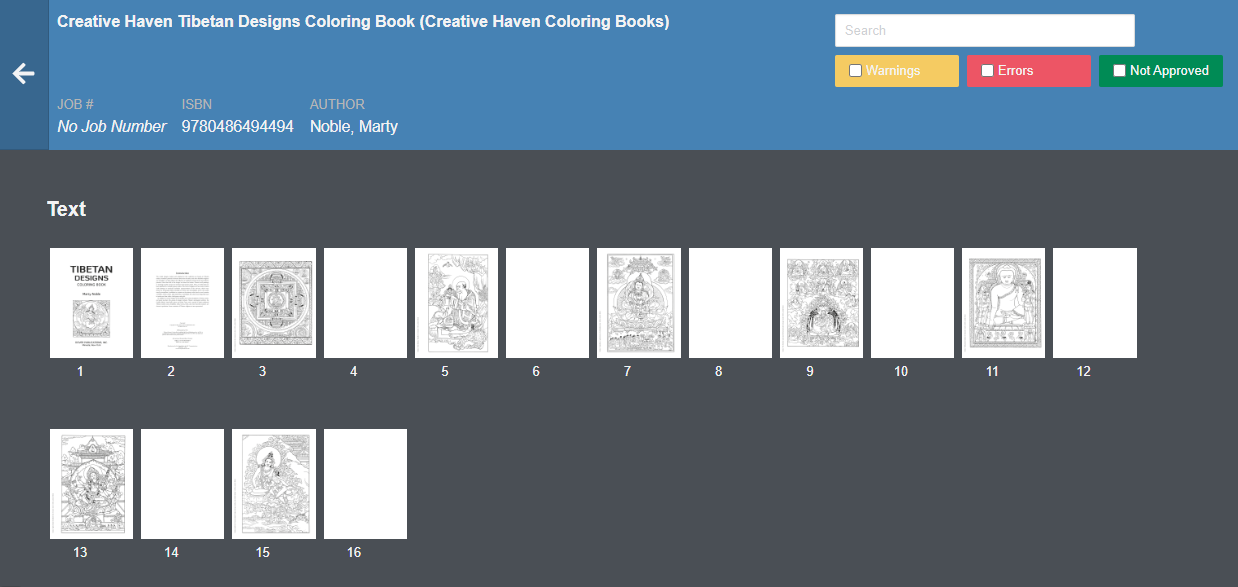Open page 3 mandala thumbnail
This screenshot has width=1238, height=587.
click(274, 303)
